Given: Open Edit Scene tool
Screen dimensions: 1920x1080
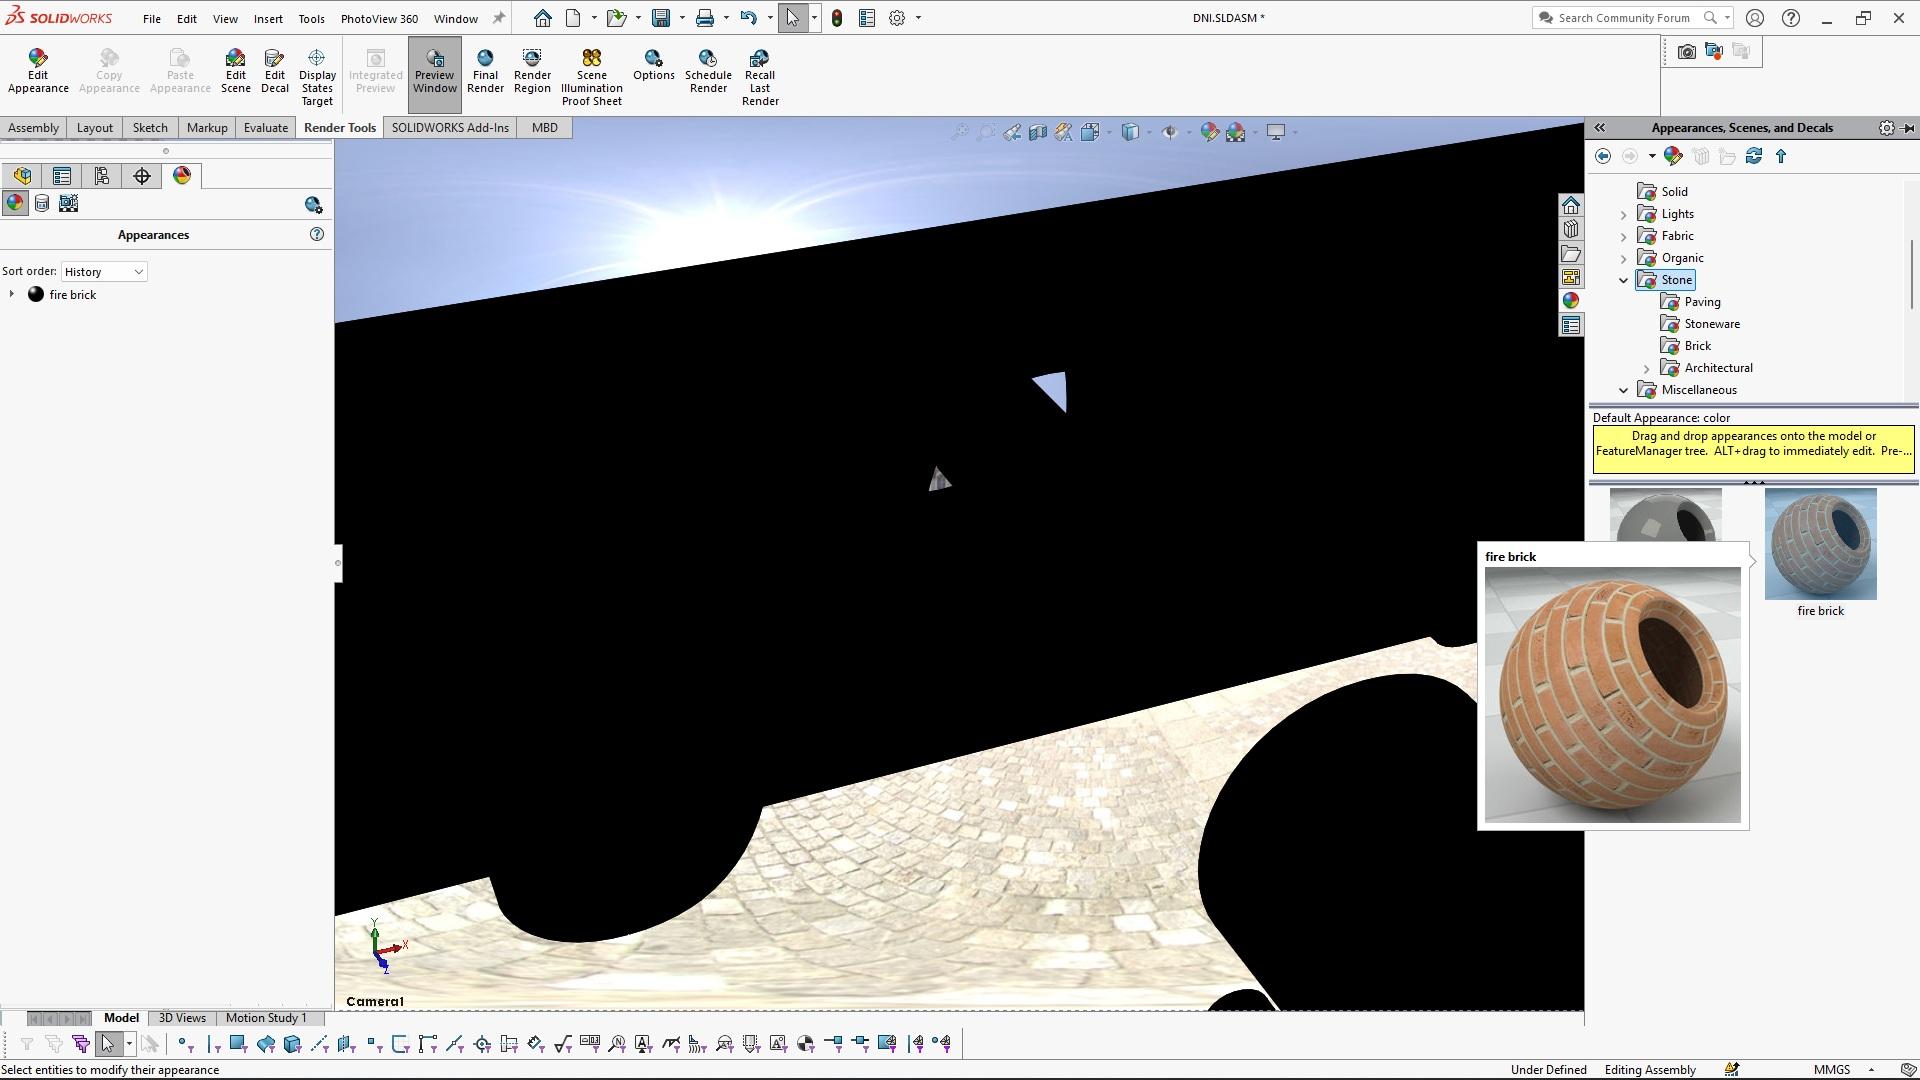Looking at the screenshot, I should click(235, 71).
